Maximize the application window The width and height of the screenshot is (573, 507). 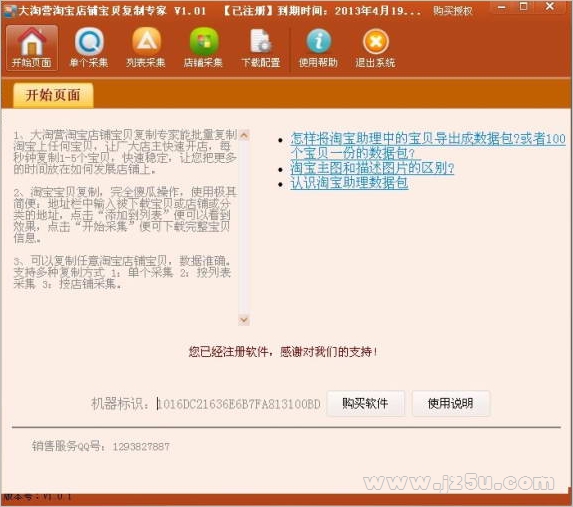coord(524,7)
